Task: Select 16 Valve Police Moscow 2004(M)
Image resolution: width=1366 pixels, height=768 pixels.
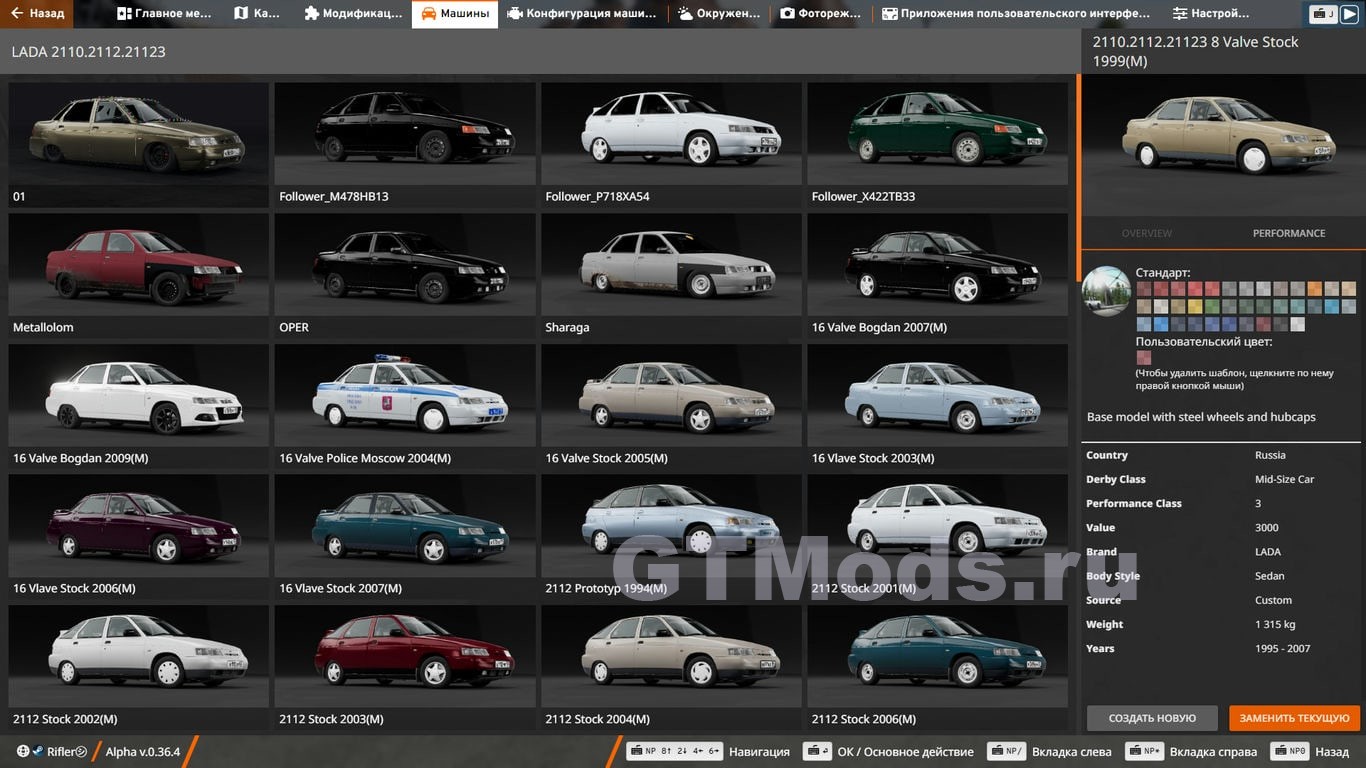Action: tap(405, 406)
